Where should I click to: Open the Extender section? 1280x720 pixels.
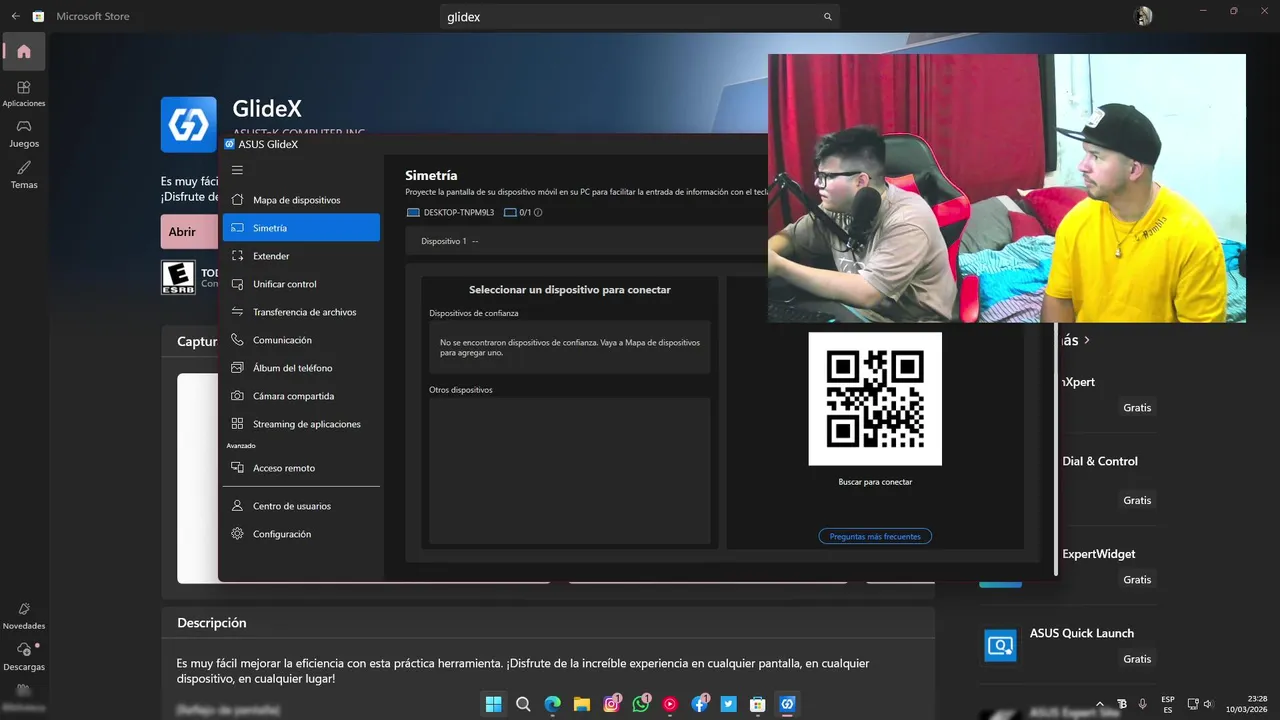[x=301, y=256]
